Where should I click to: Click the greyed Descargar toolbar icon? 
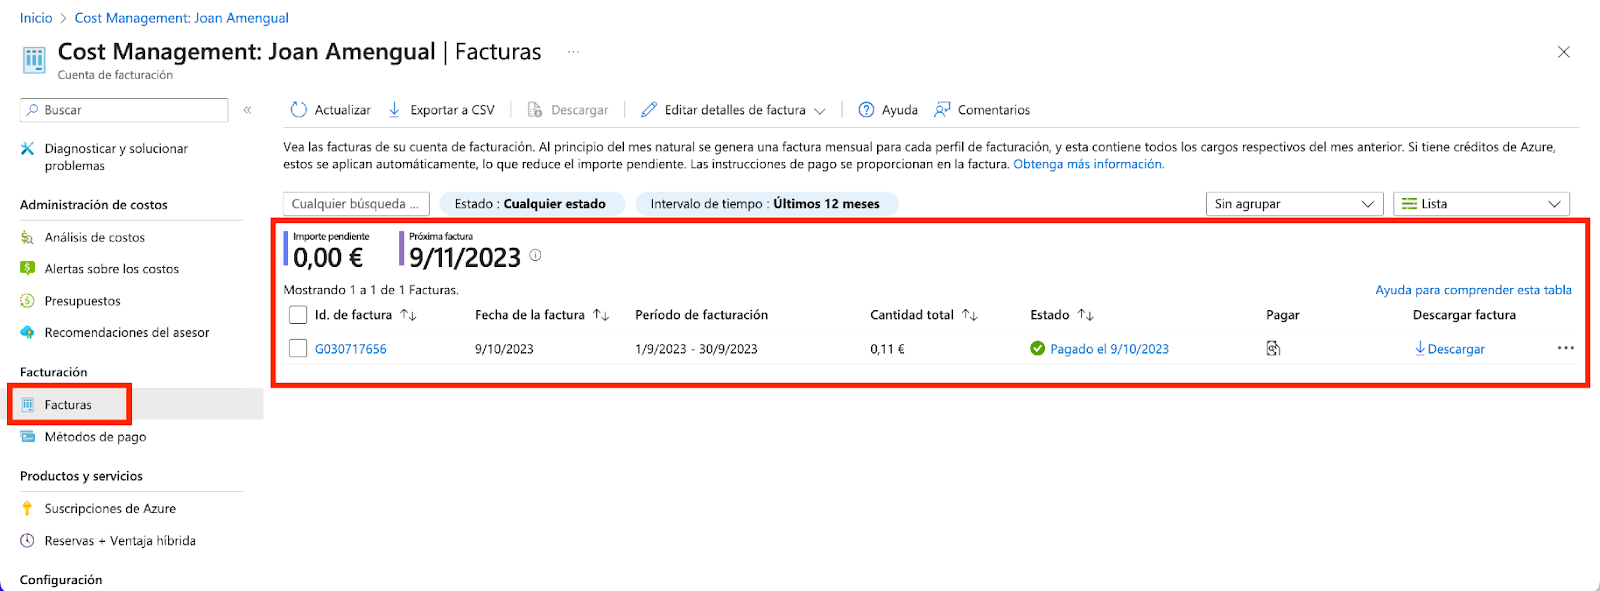click(x=535, y=110)
